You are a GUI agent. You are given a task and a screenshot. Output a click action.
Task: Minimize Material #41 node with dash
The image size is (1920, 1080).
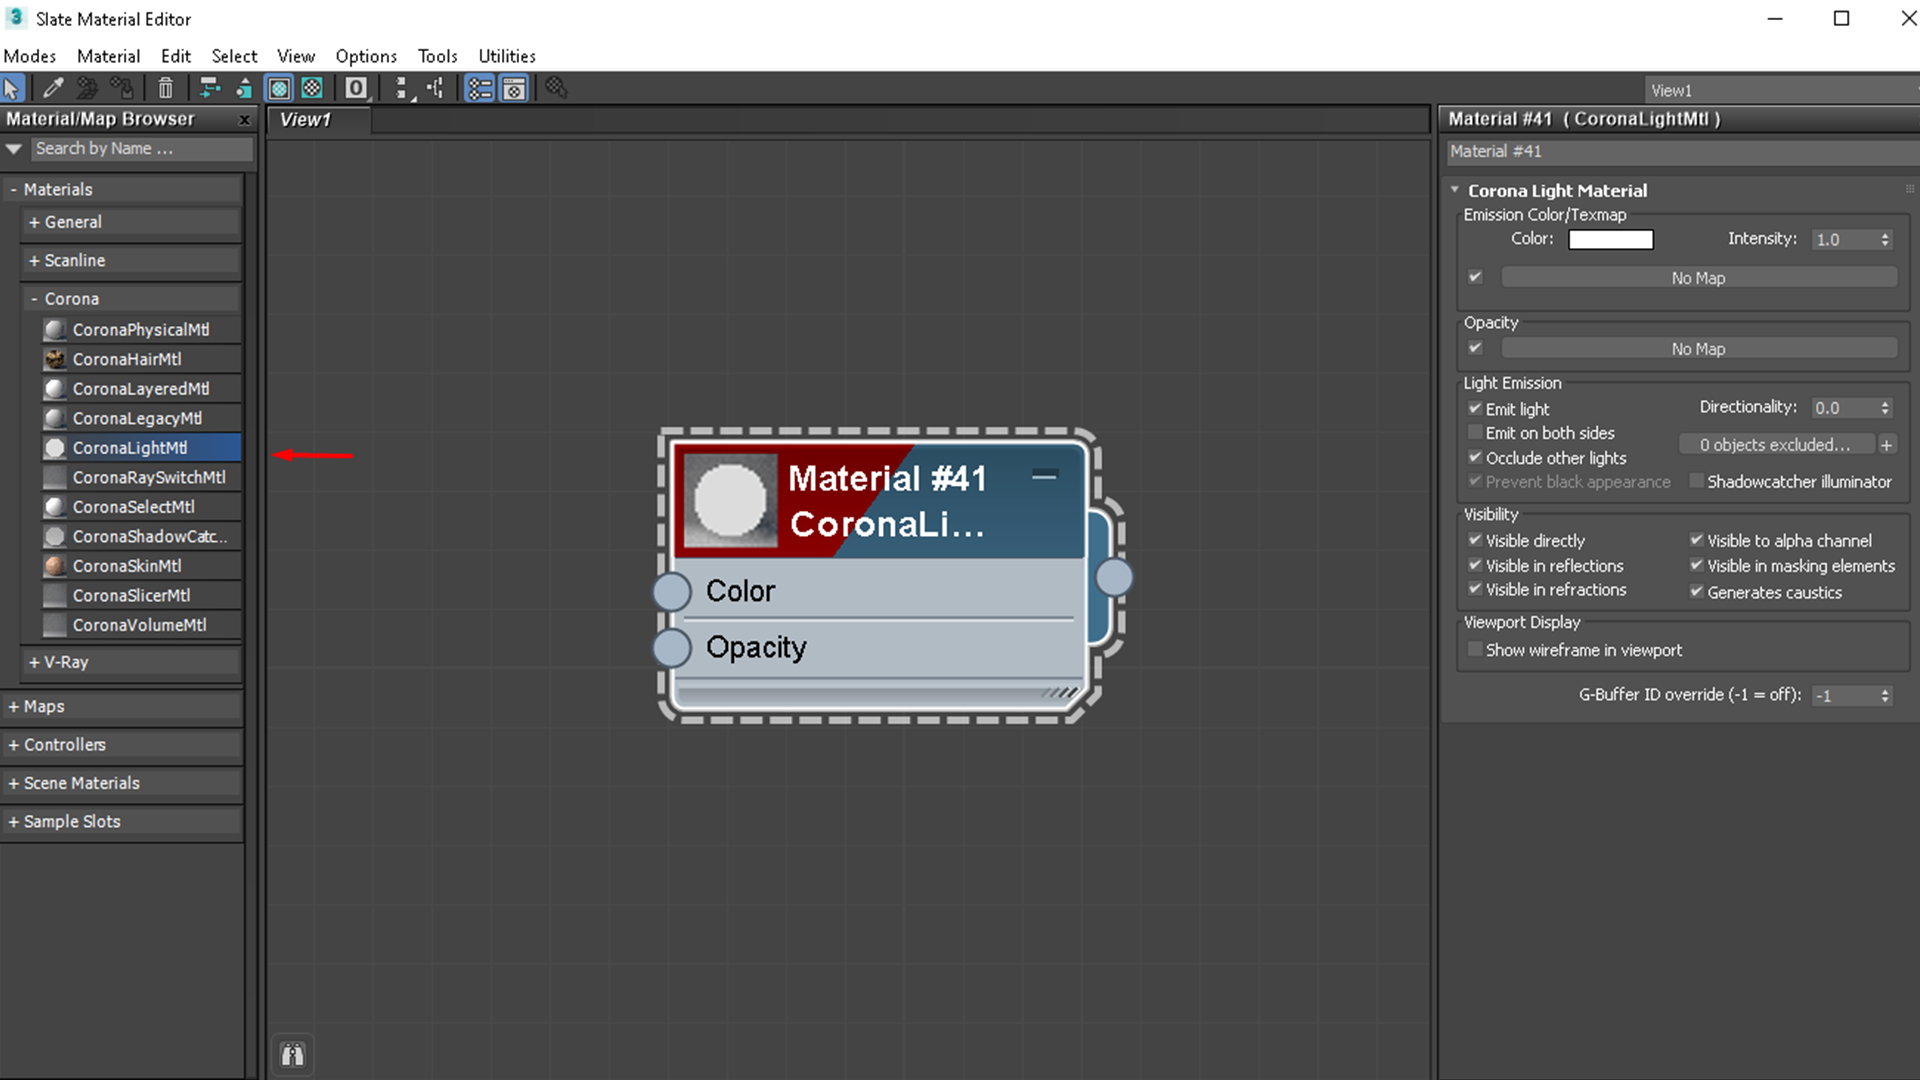coord(1044,476)
